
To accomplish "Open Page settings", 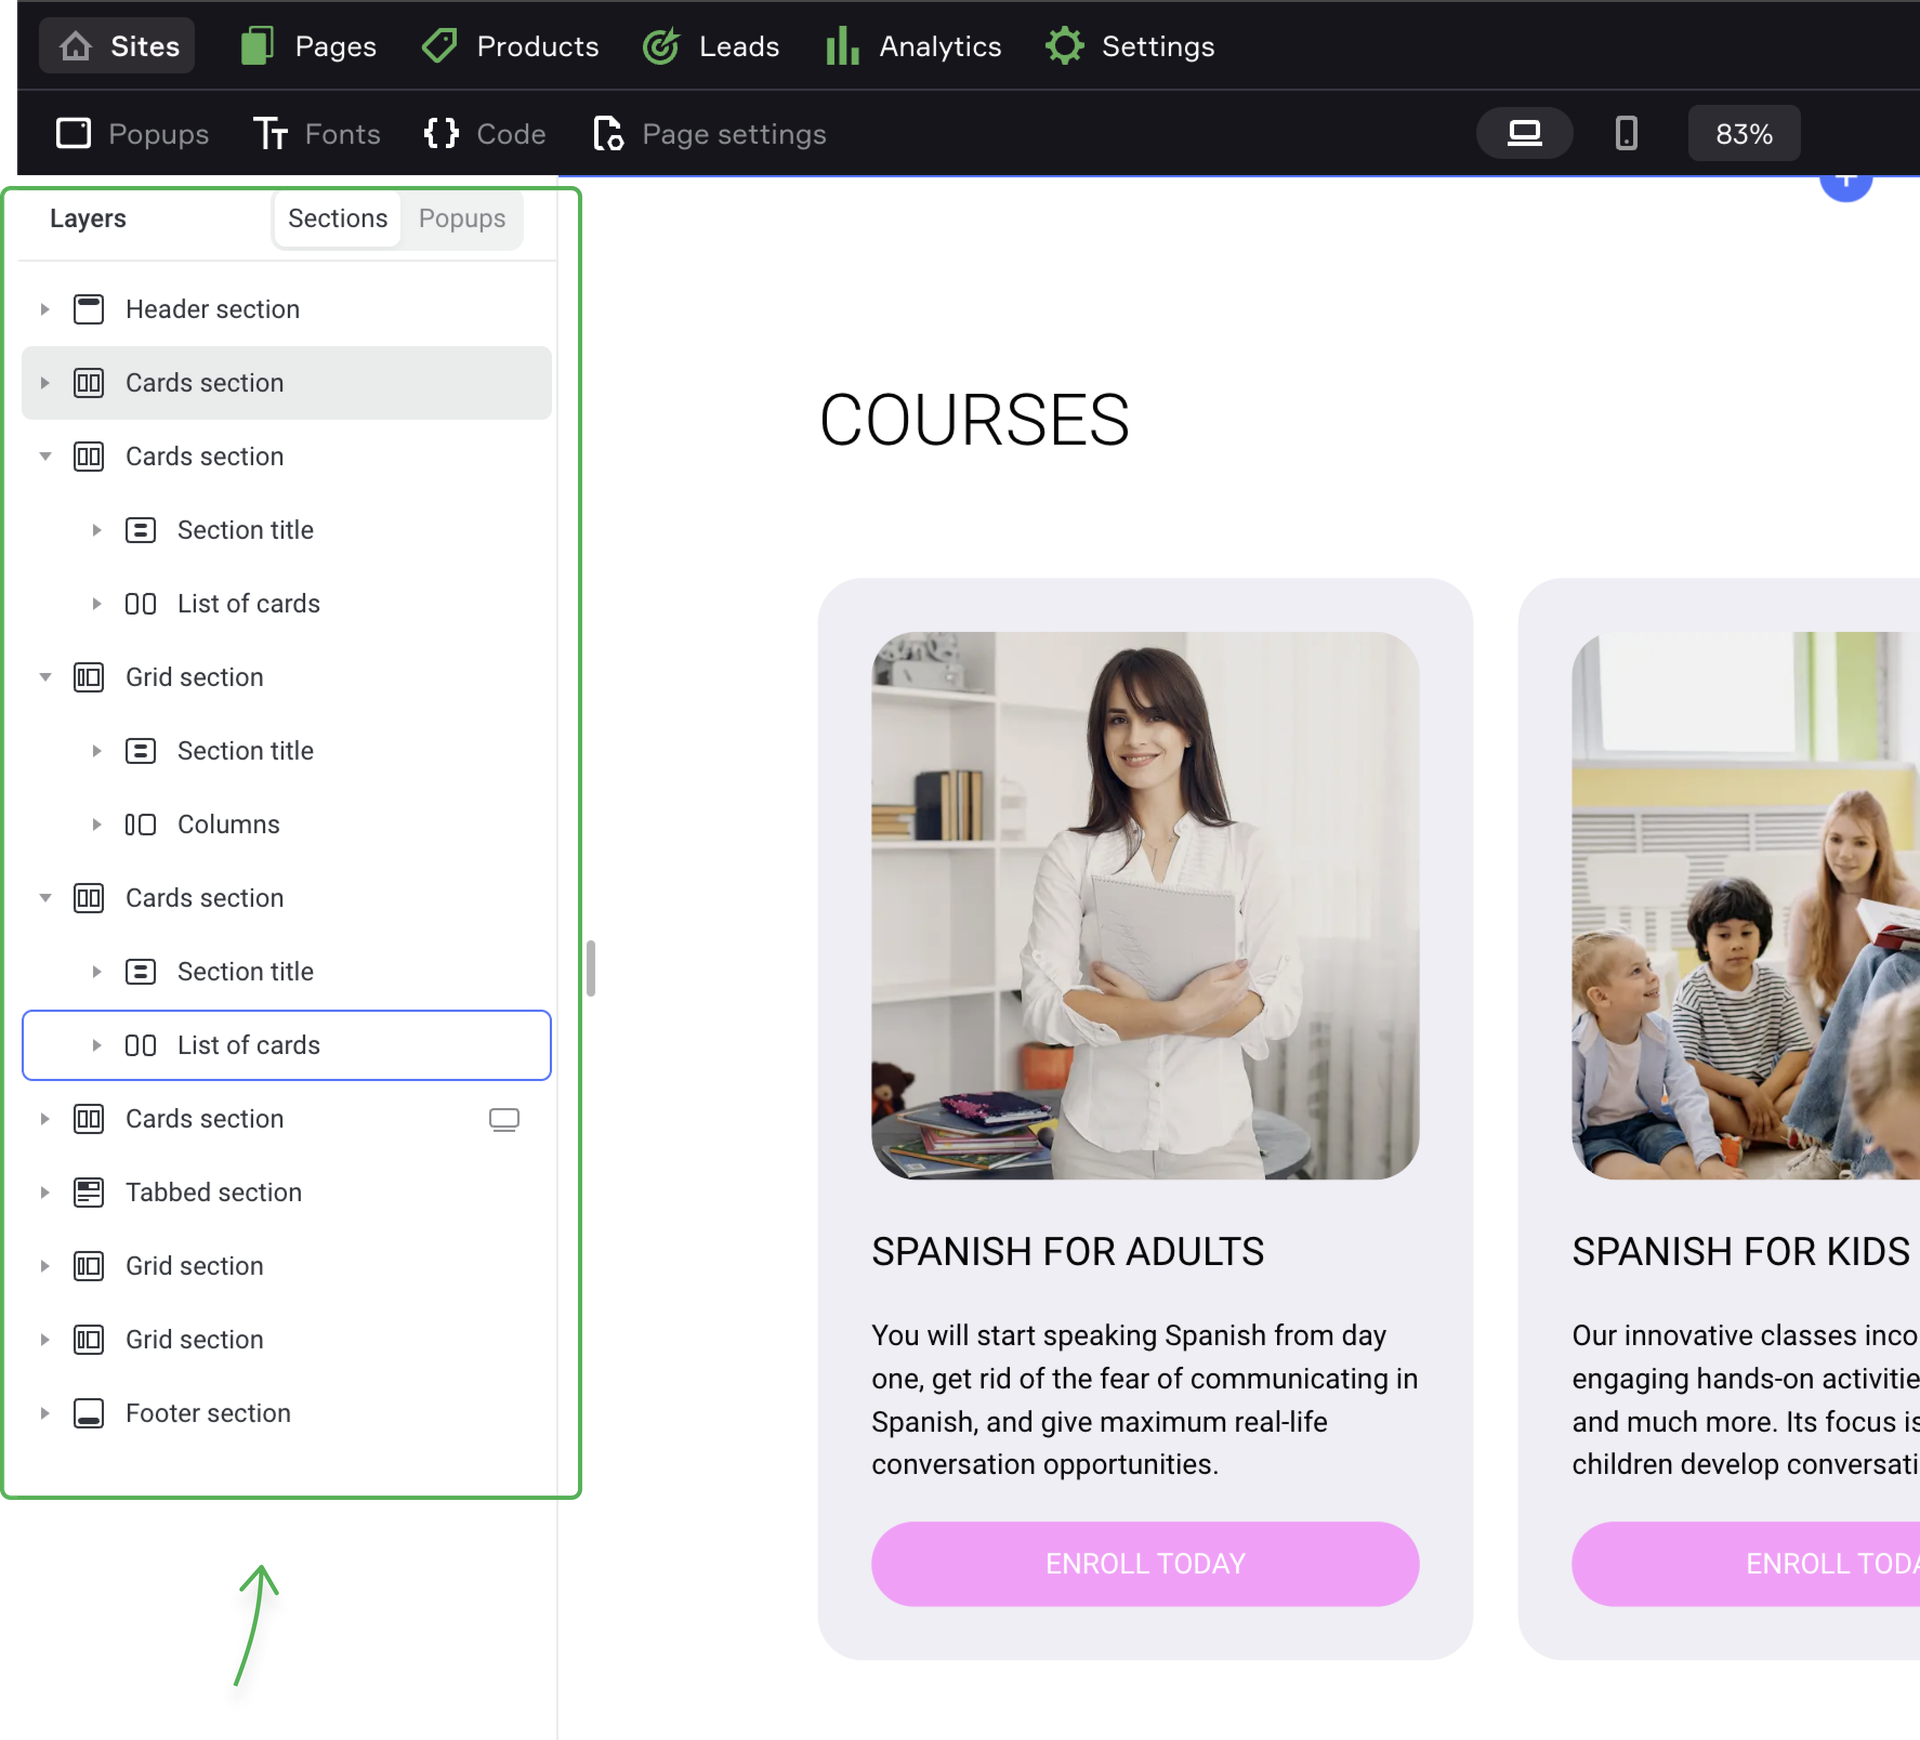I will pyautogui.click(x=710, y=134).
